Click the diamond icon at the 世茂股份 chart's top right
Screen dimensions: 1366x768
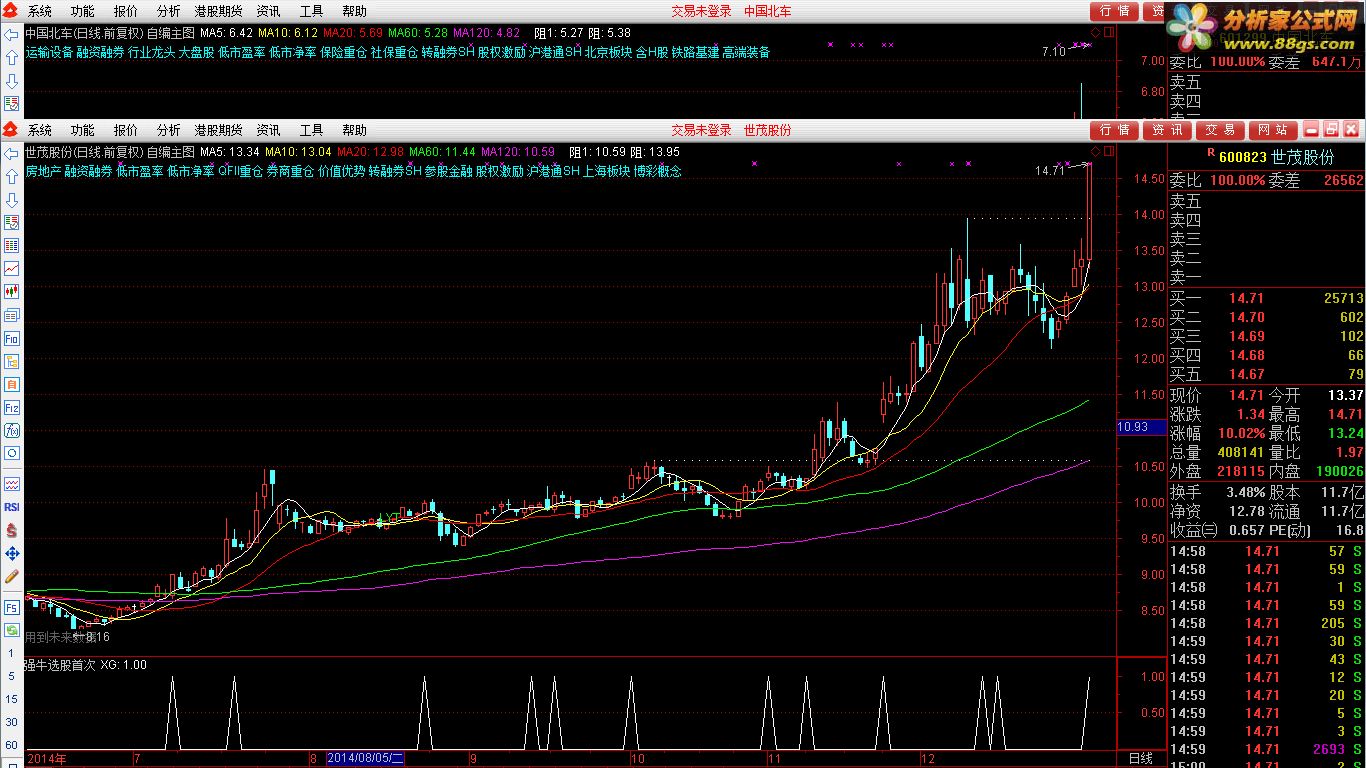coord(1095,152)
